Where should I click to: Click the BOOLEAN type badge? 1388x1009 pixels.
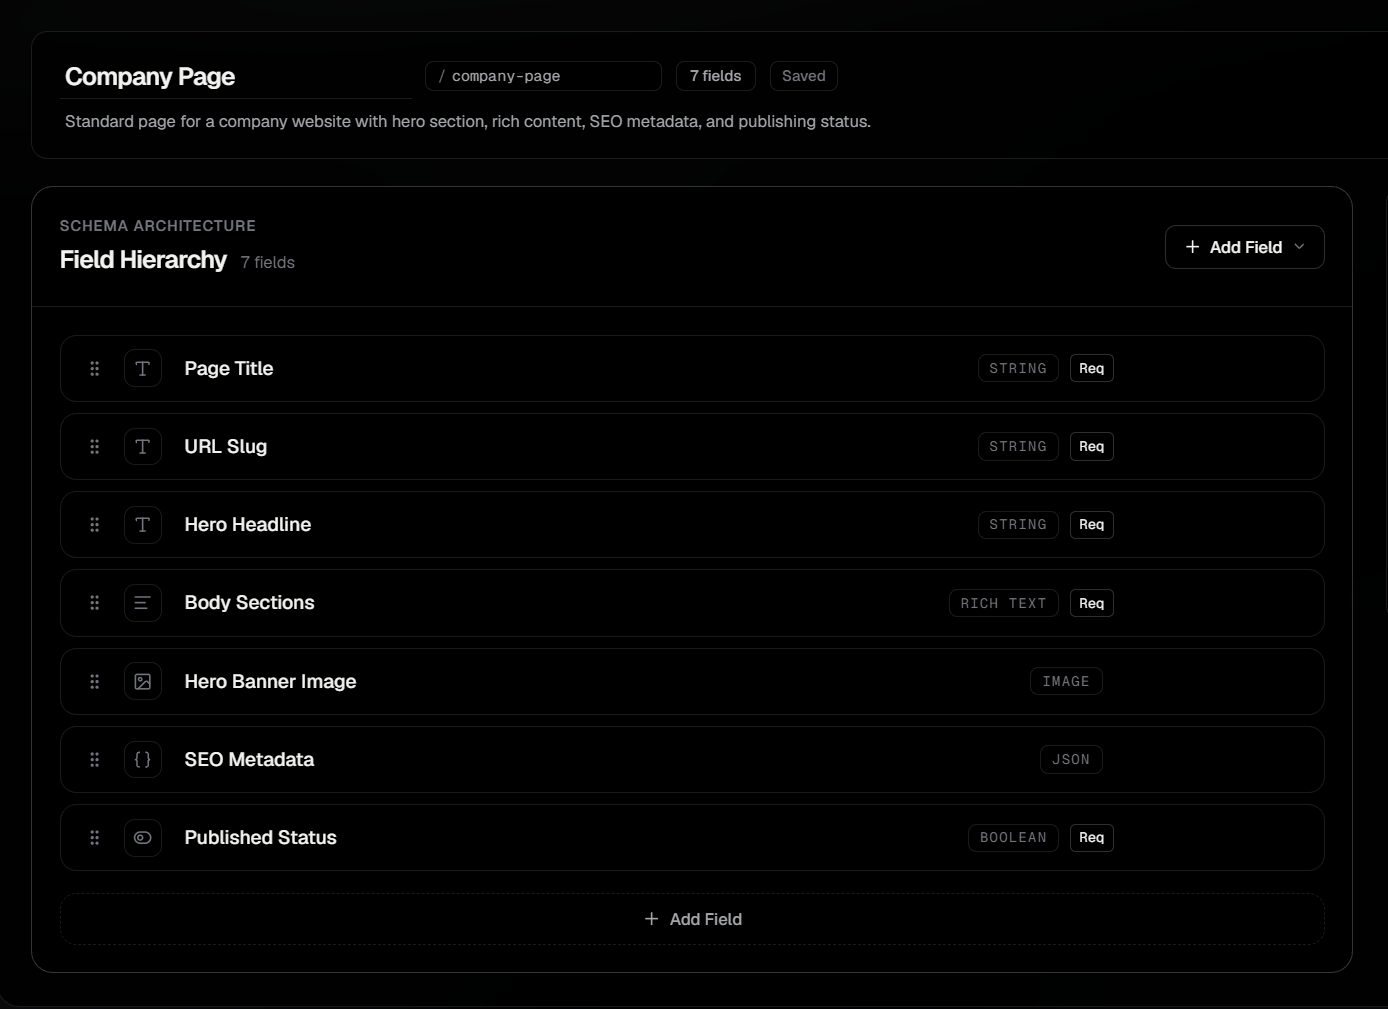pyautogui.click(x=1013, y=838)
